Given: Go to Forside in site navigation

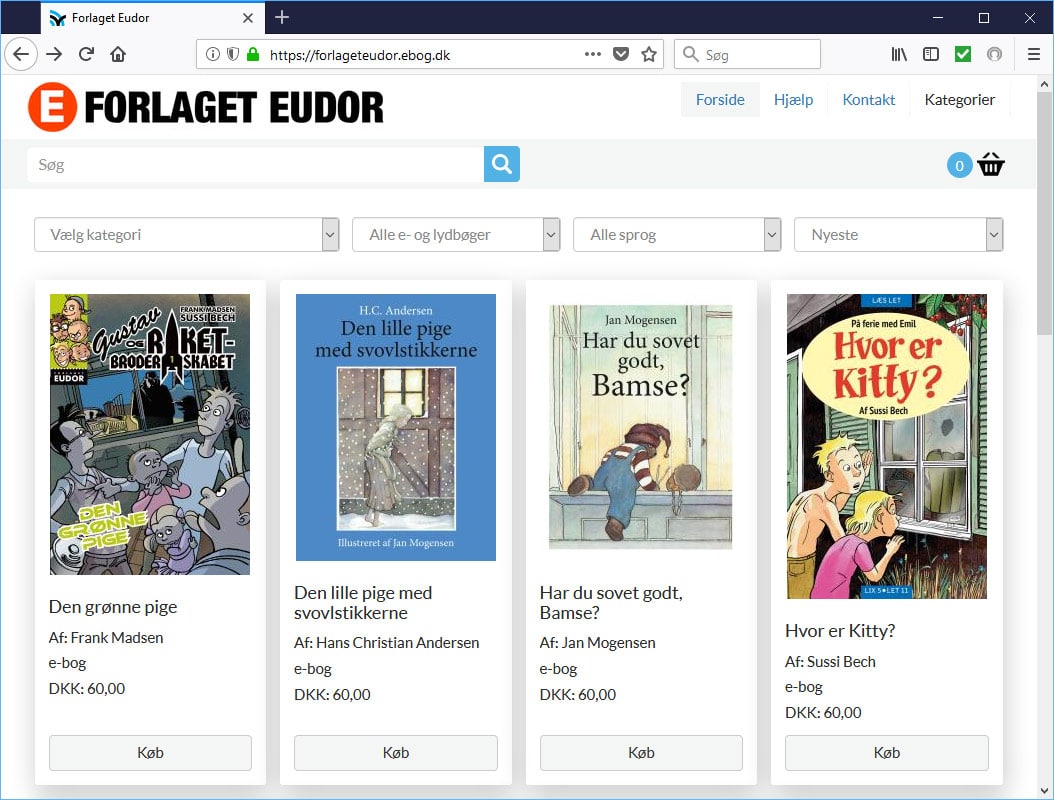Looking at the screenshot, I should [720, 99].
